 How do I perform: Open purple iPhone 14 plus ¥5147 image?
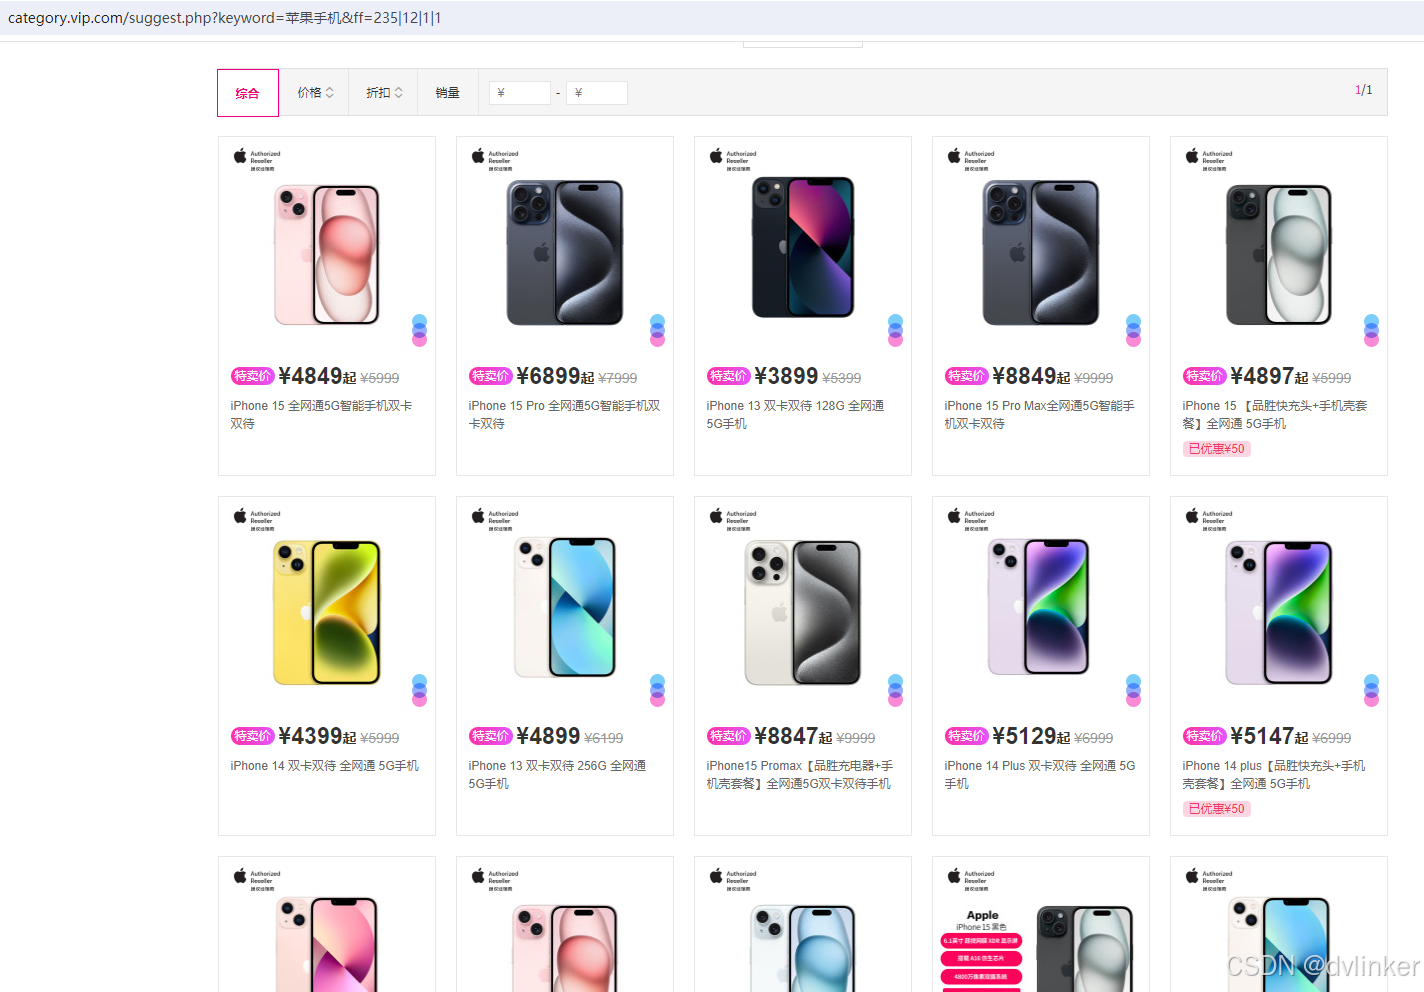[1279, 613]
